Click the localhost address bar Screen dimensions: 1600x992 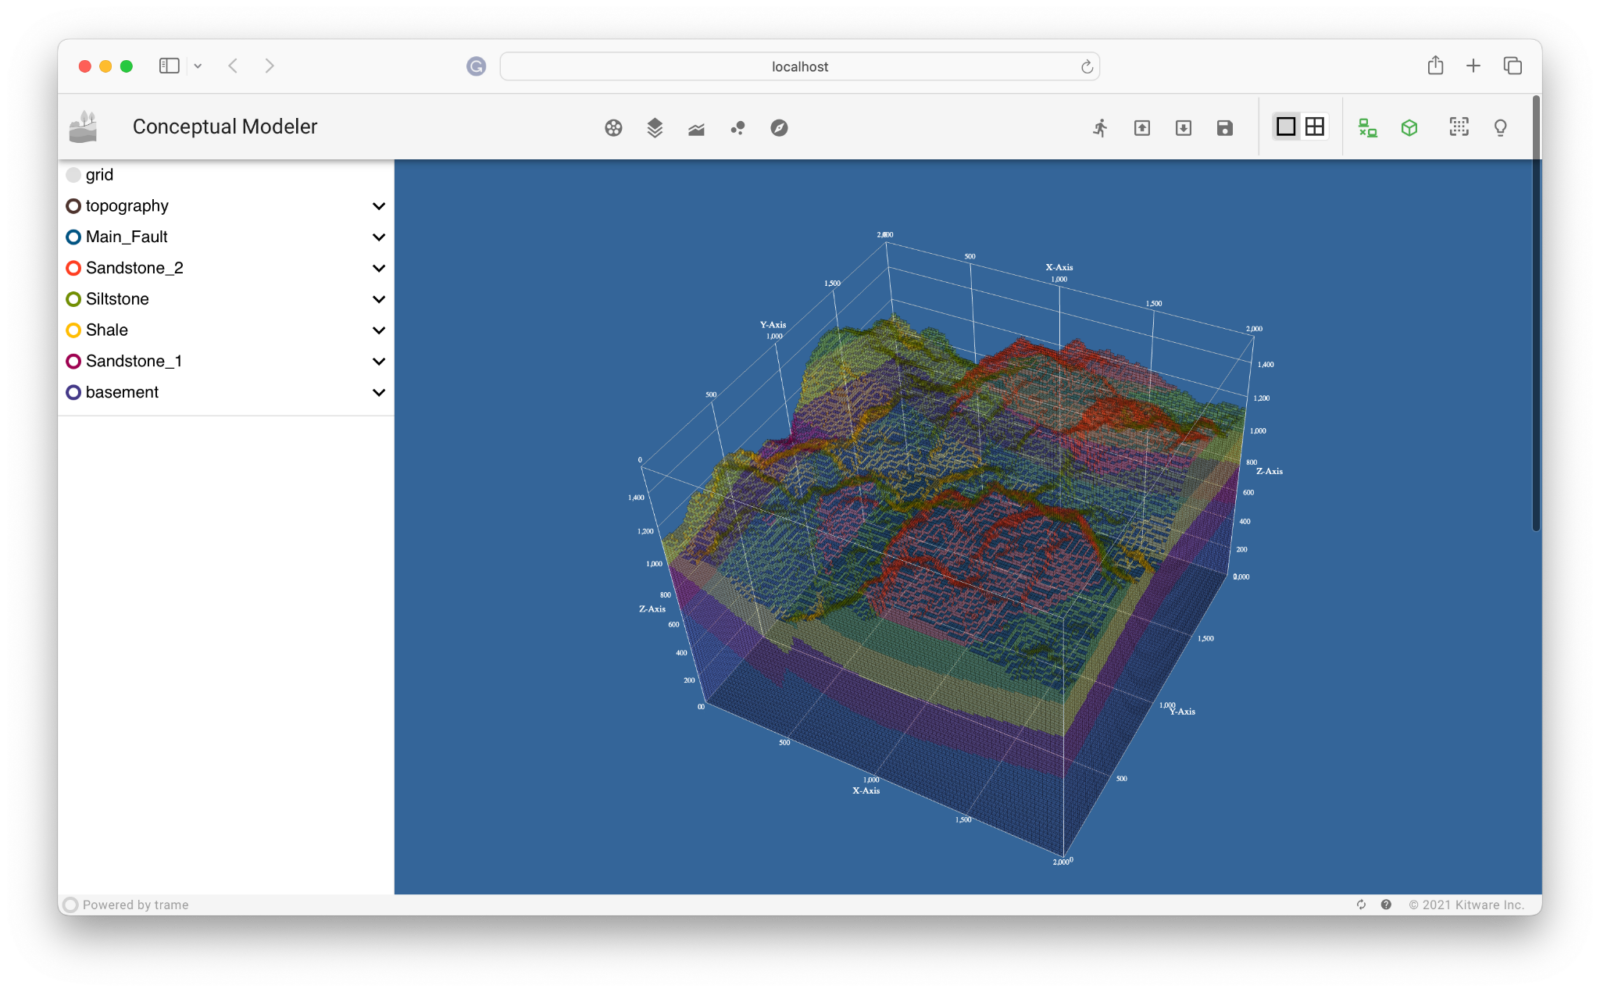click(x=799, y=67)
